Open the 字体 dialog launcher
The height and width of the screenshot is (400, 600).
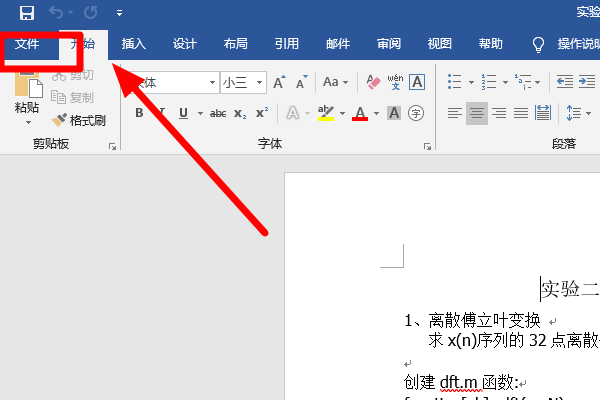coord(427,147)
